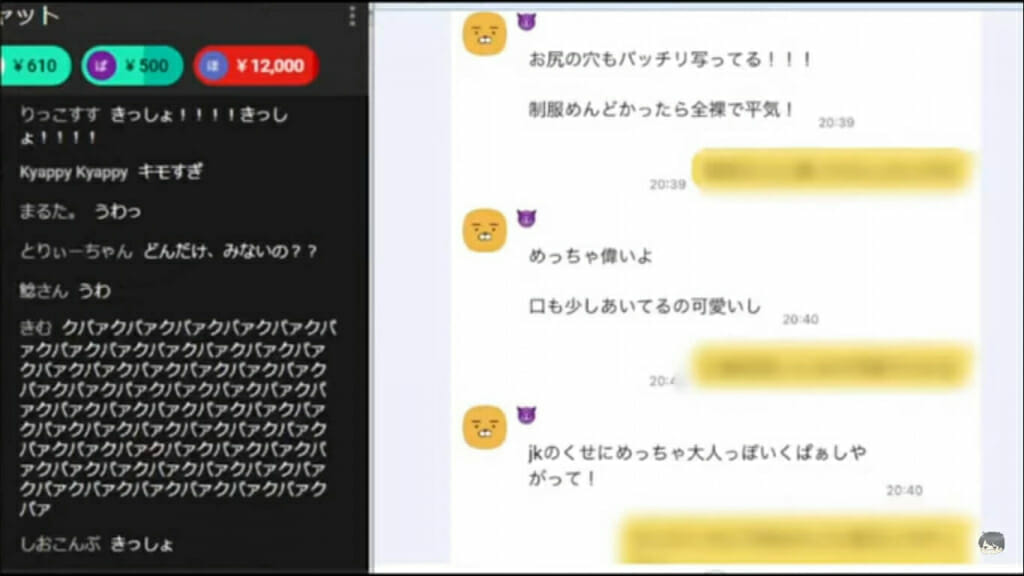Image resolution: width=1024 pixels, height=576 pixels.
Task: Select the とりぃーちゃん chat username
Action: click(x=76, y=251)
